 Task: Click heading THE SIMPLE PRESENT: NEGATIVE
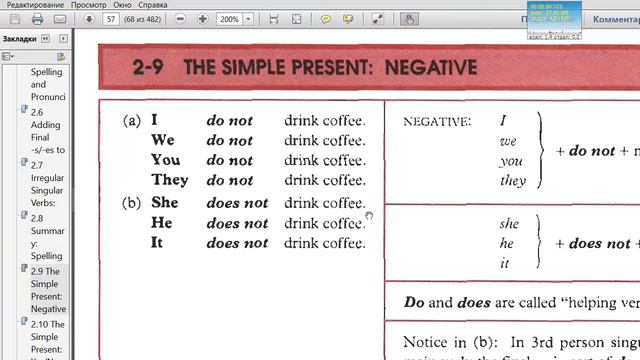coord(330,67)
